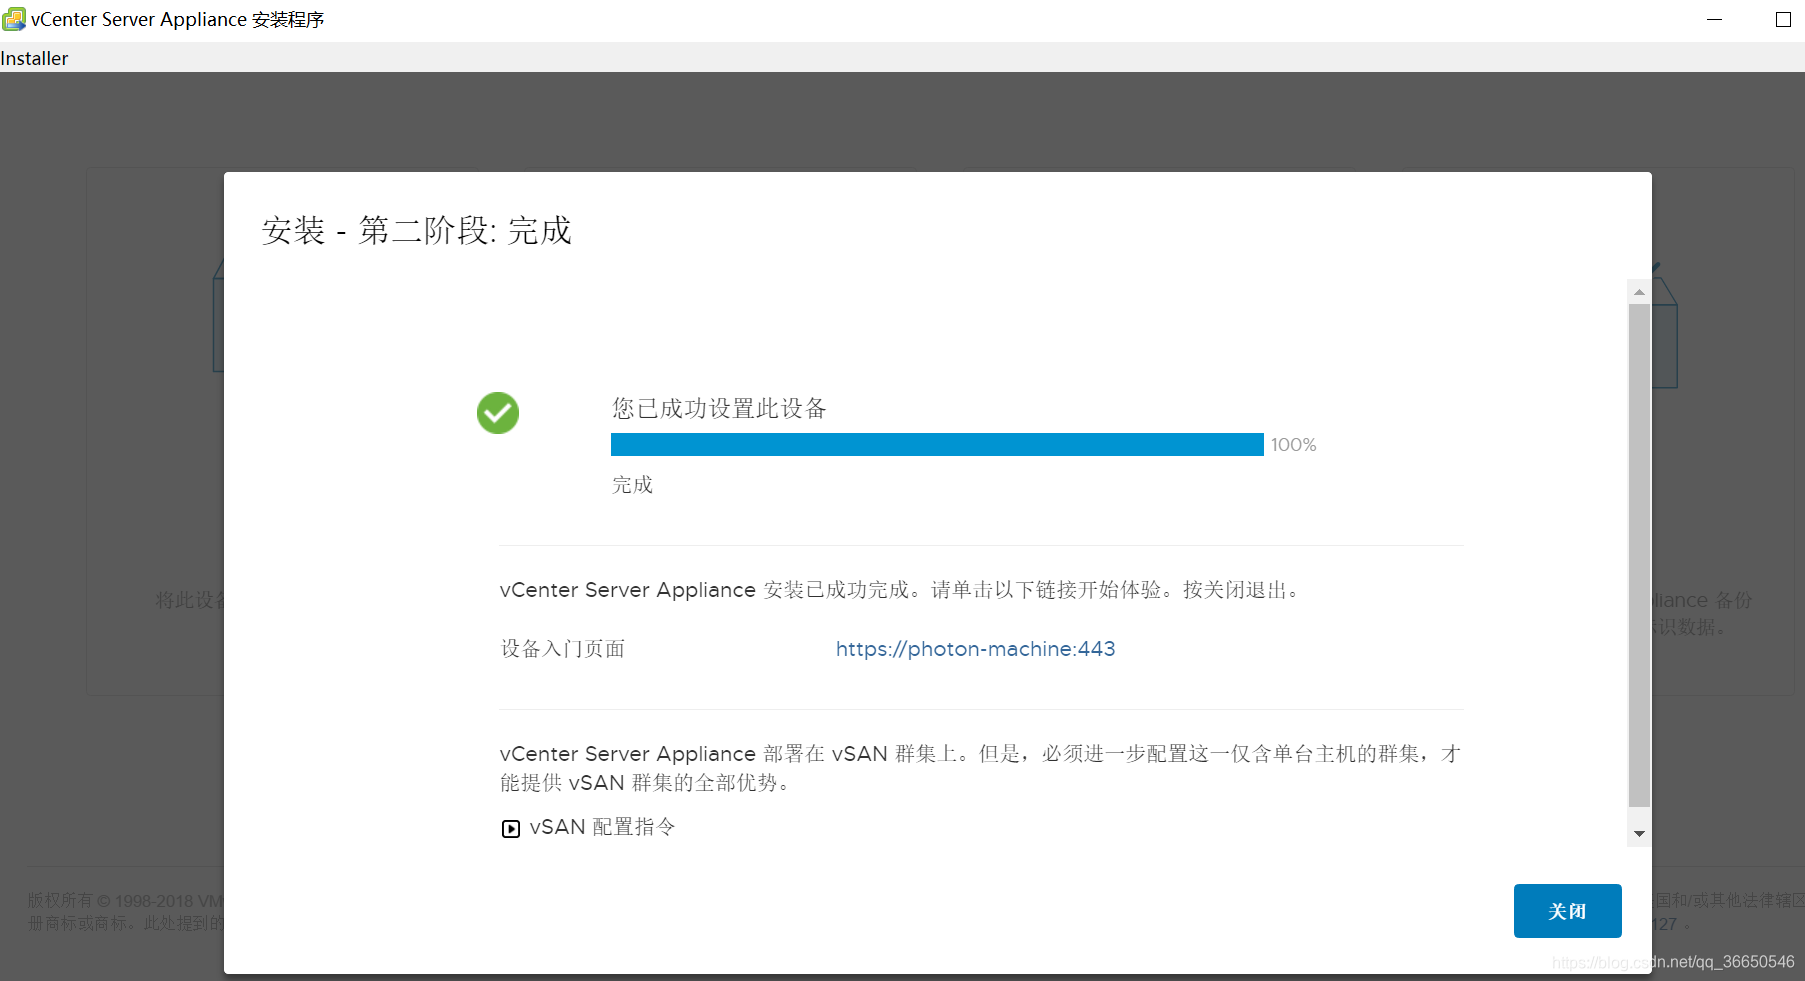Click the text 您已成功设置此设备
This screenshot has width=1805, height=981.
tap(719, 408)
